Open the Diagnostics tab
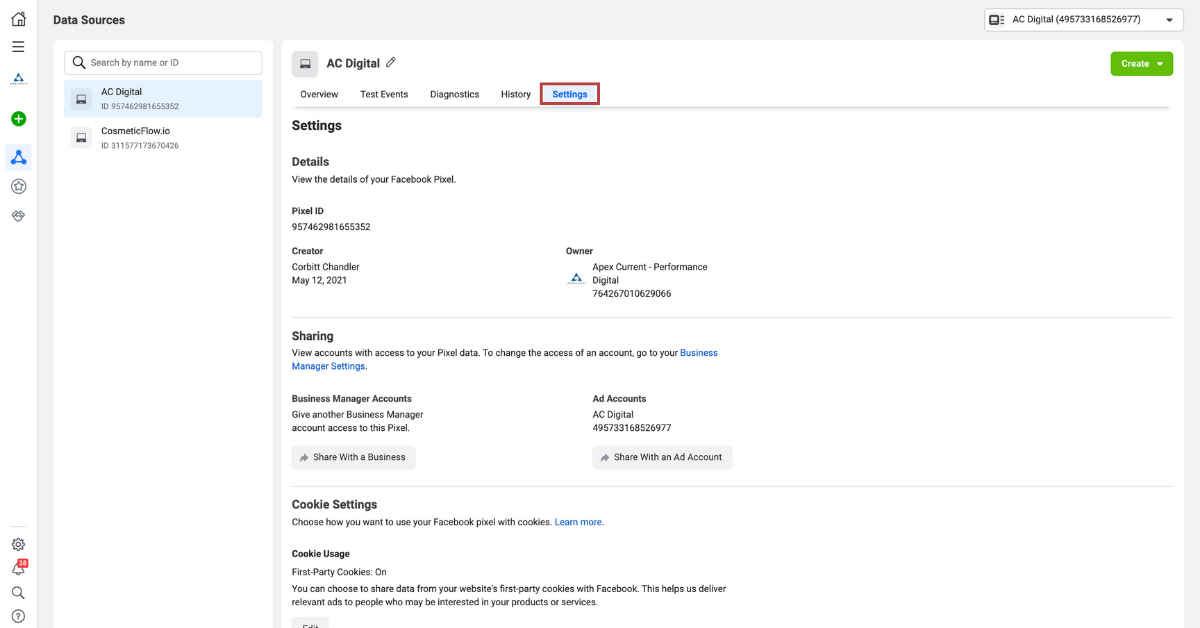1200x628 pixels. [455, 94]
